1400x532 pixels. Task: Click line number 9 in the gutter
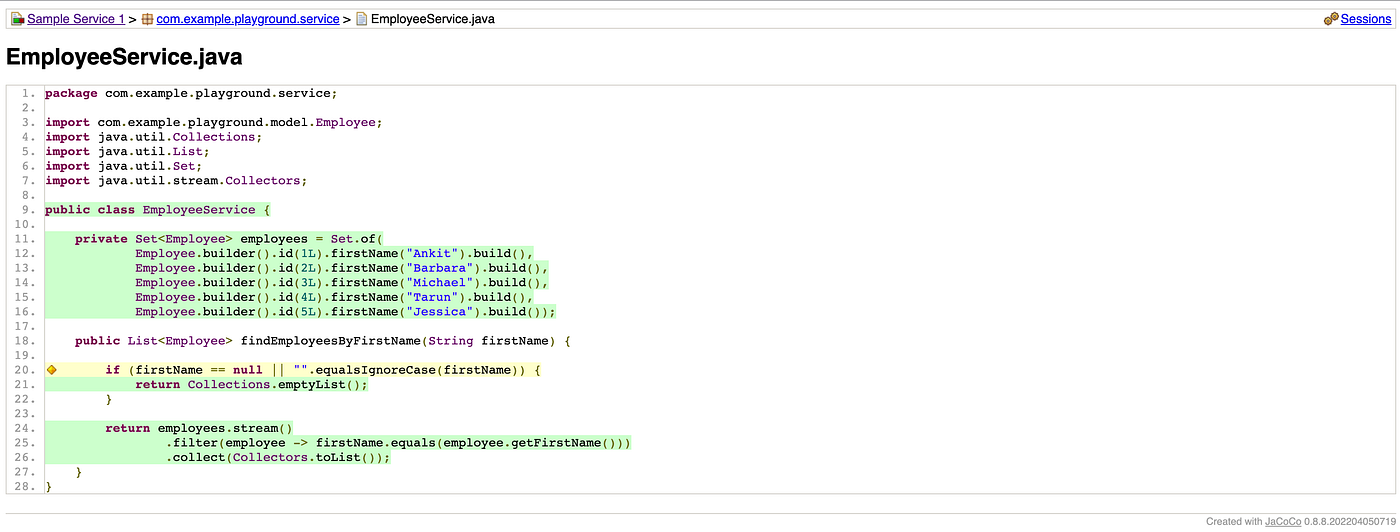click(x=29, y=210)
